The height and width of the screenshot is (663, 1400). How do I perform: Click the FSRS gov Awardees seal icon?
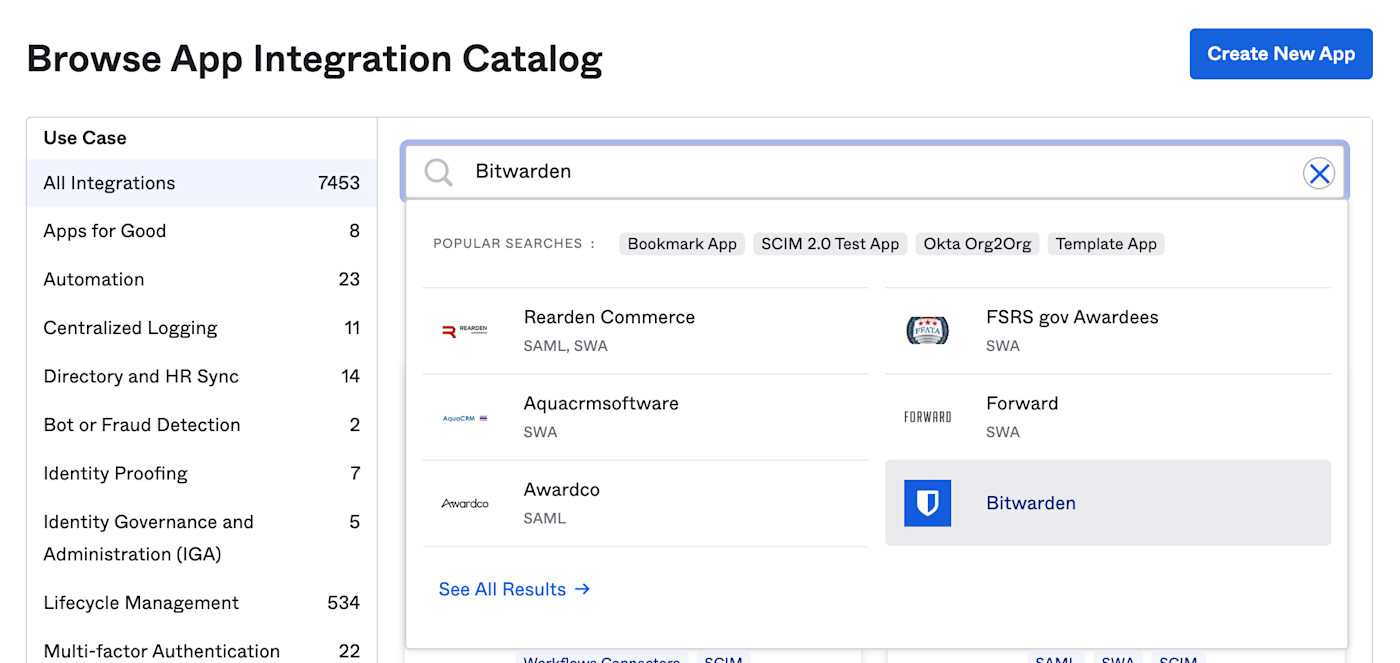tap(927, 330)
